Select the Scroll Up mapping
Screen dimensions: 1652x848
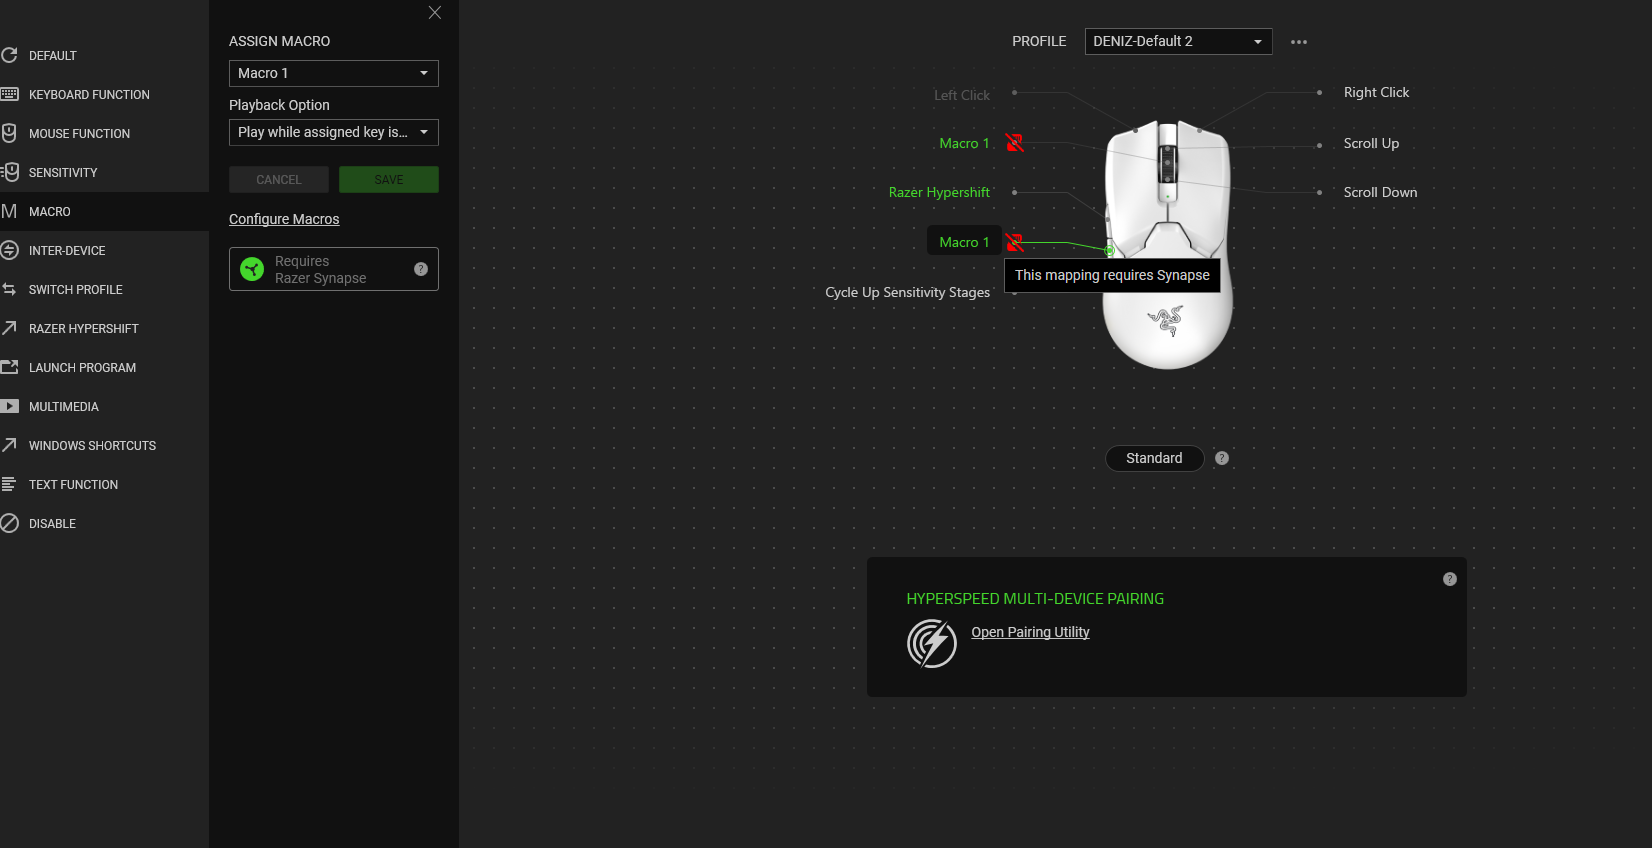1371,143
